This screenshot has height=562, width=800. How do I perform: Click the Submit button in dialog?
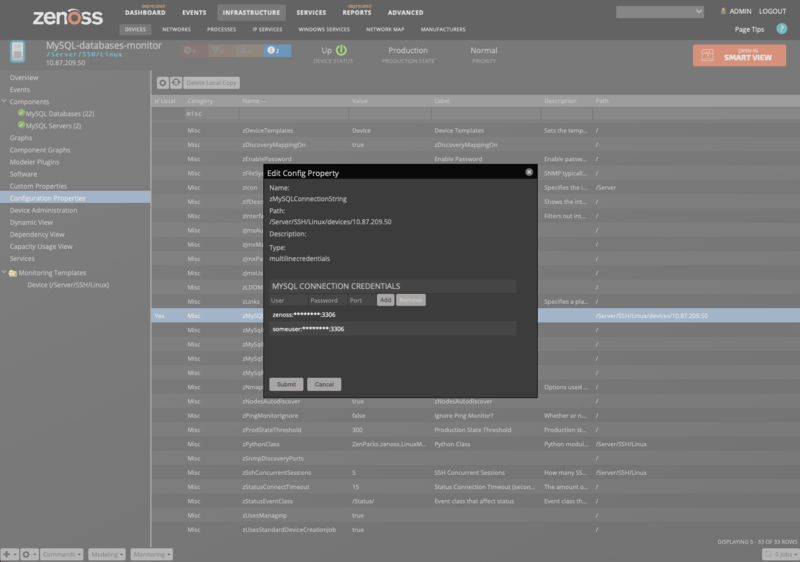click(286, 384)
